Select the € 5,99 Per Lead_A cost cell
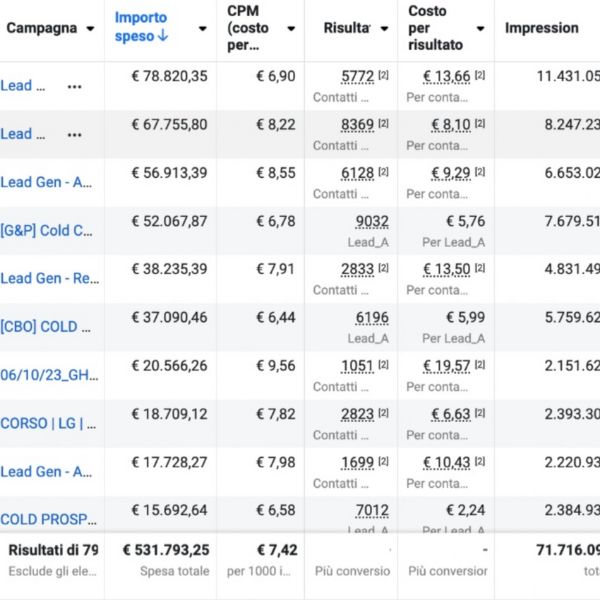600x600 pixels. (x=466, y=317)
